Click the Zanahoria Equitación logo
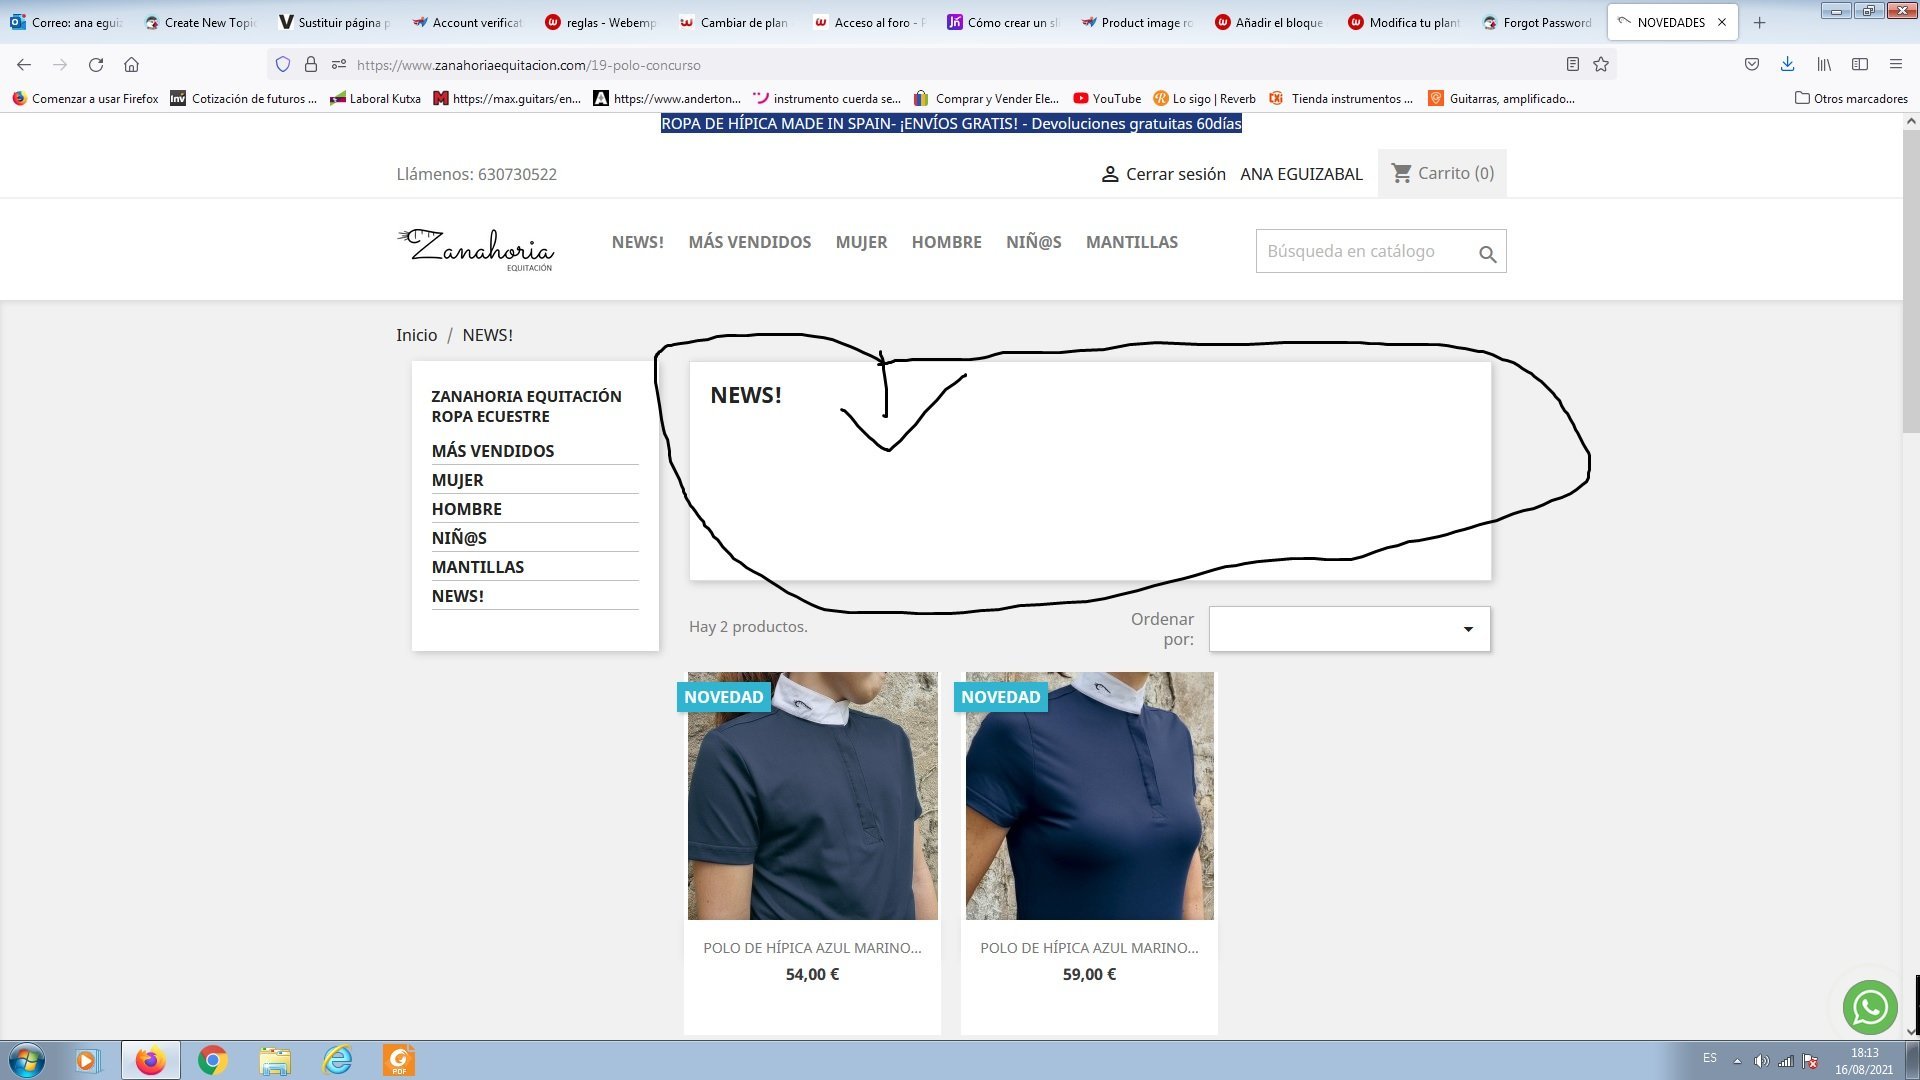Image resolution: width=1920 pixels, height=1080 pixels. click(x=476, y=249)
